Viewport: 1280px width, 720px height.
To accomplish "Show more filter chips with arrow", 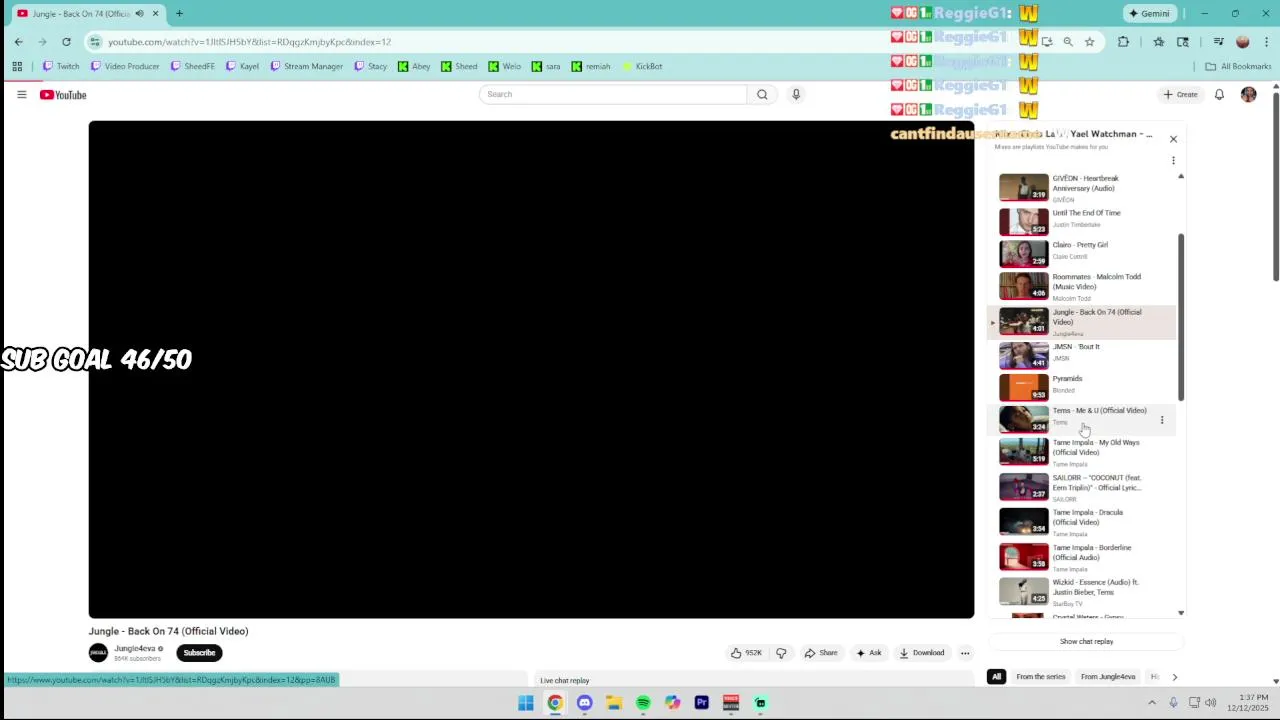I will tap(1174, 677).
